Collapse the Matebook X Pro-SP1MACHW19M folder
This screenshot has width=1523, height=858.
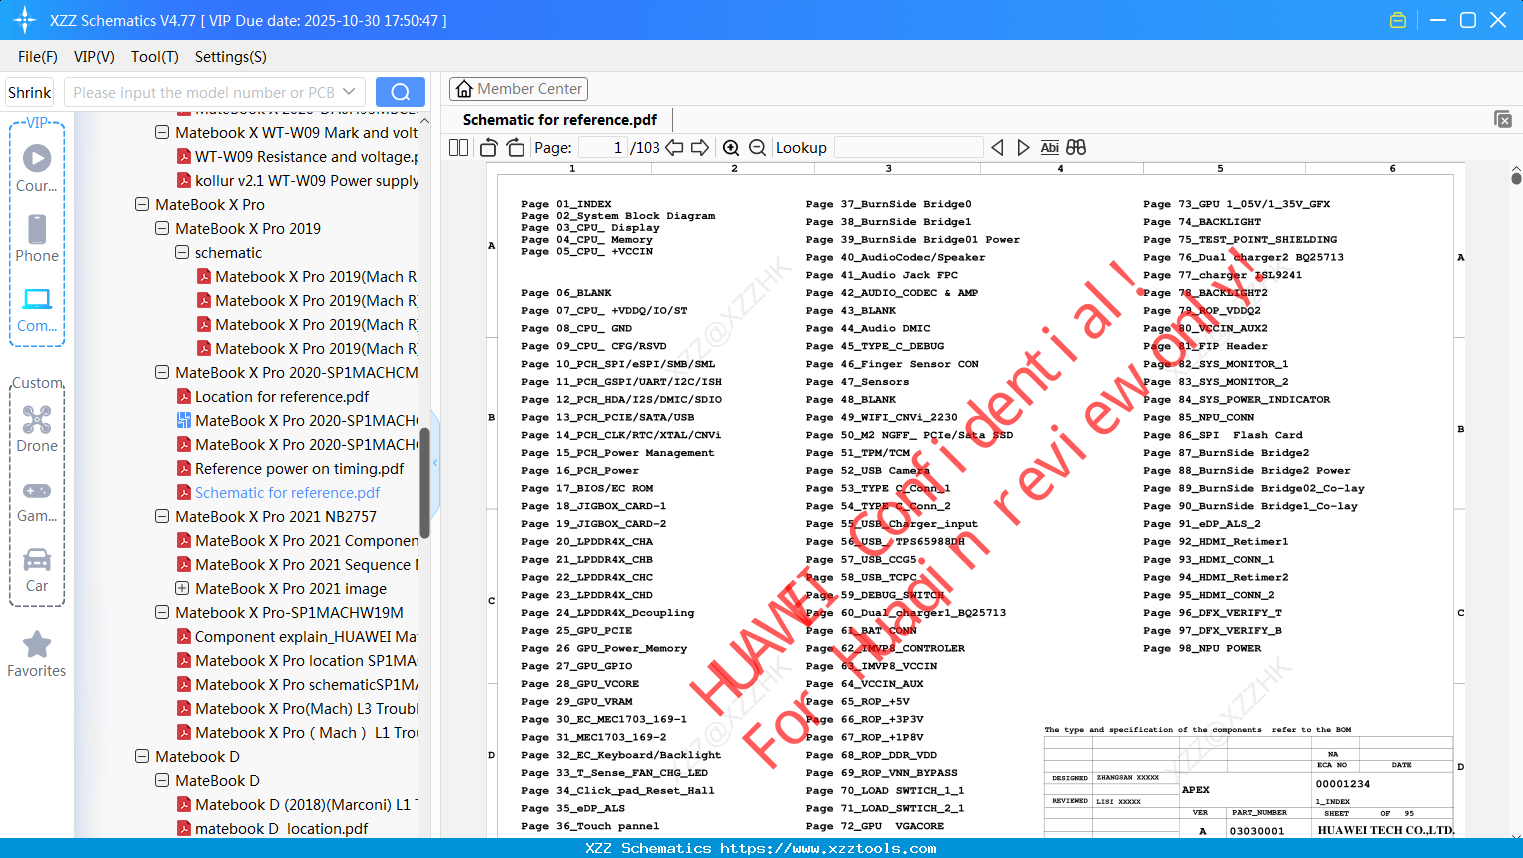pos(162,612)
